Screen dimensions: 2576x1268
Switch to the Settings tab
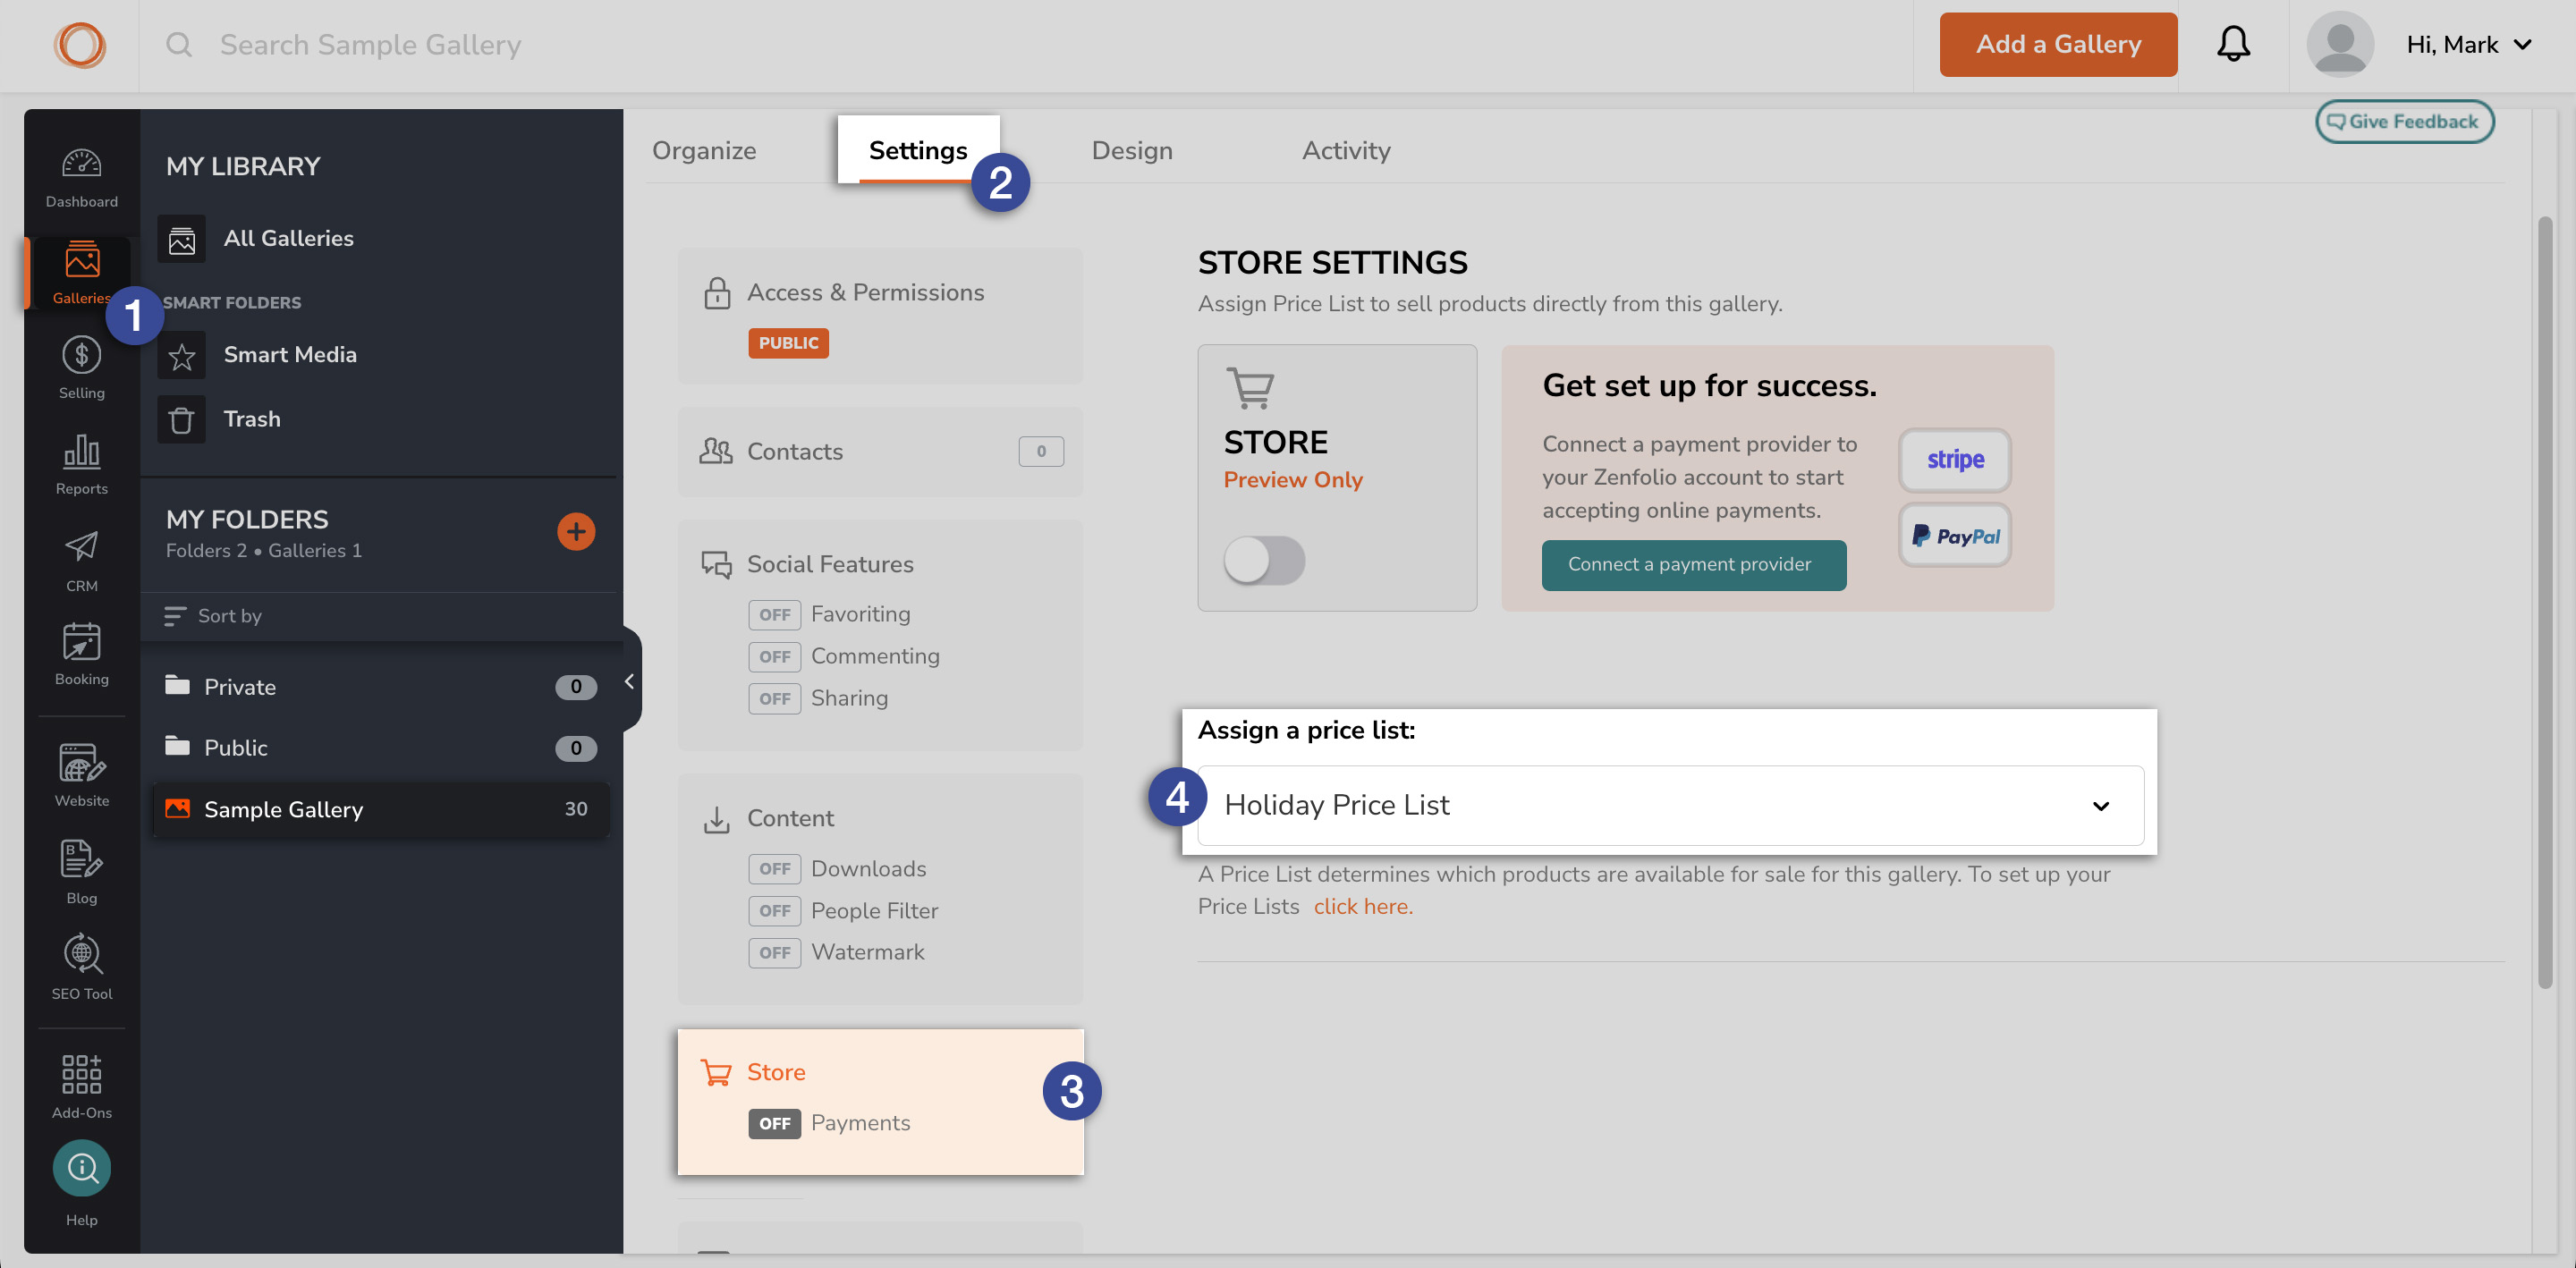click(x=918, y=150)
